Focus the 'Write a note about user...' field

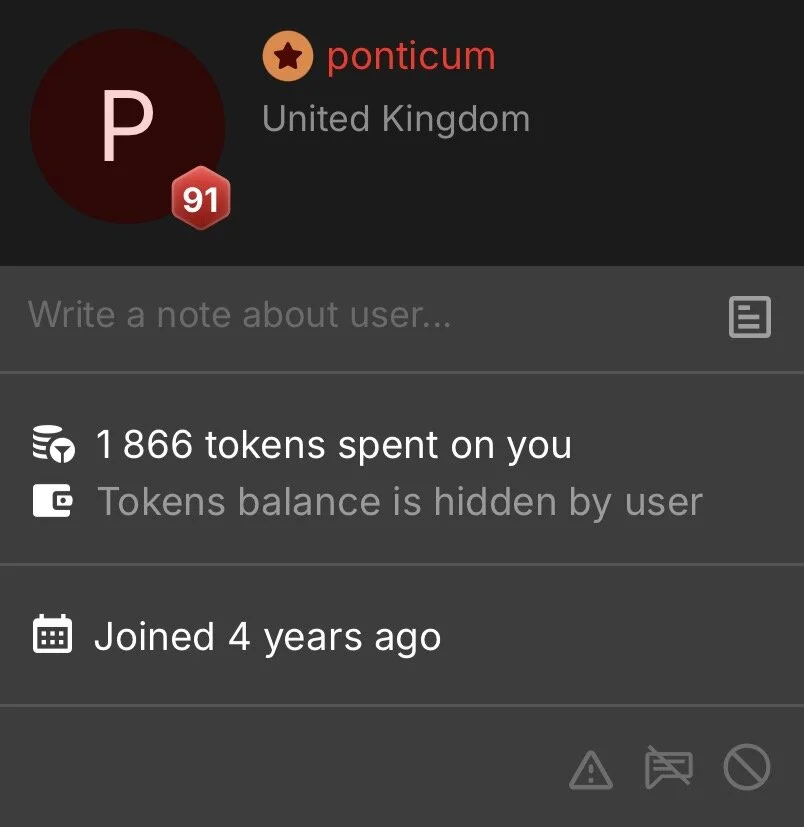click(x=369, y=316)
